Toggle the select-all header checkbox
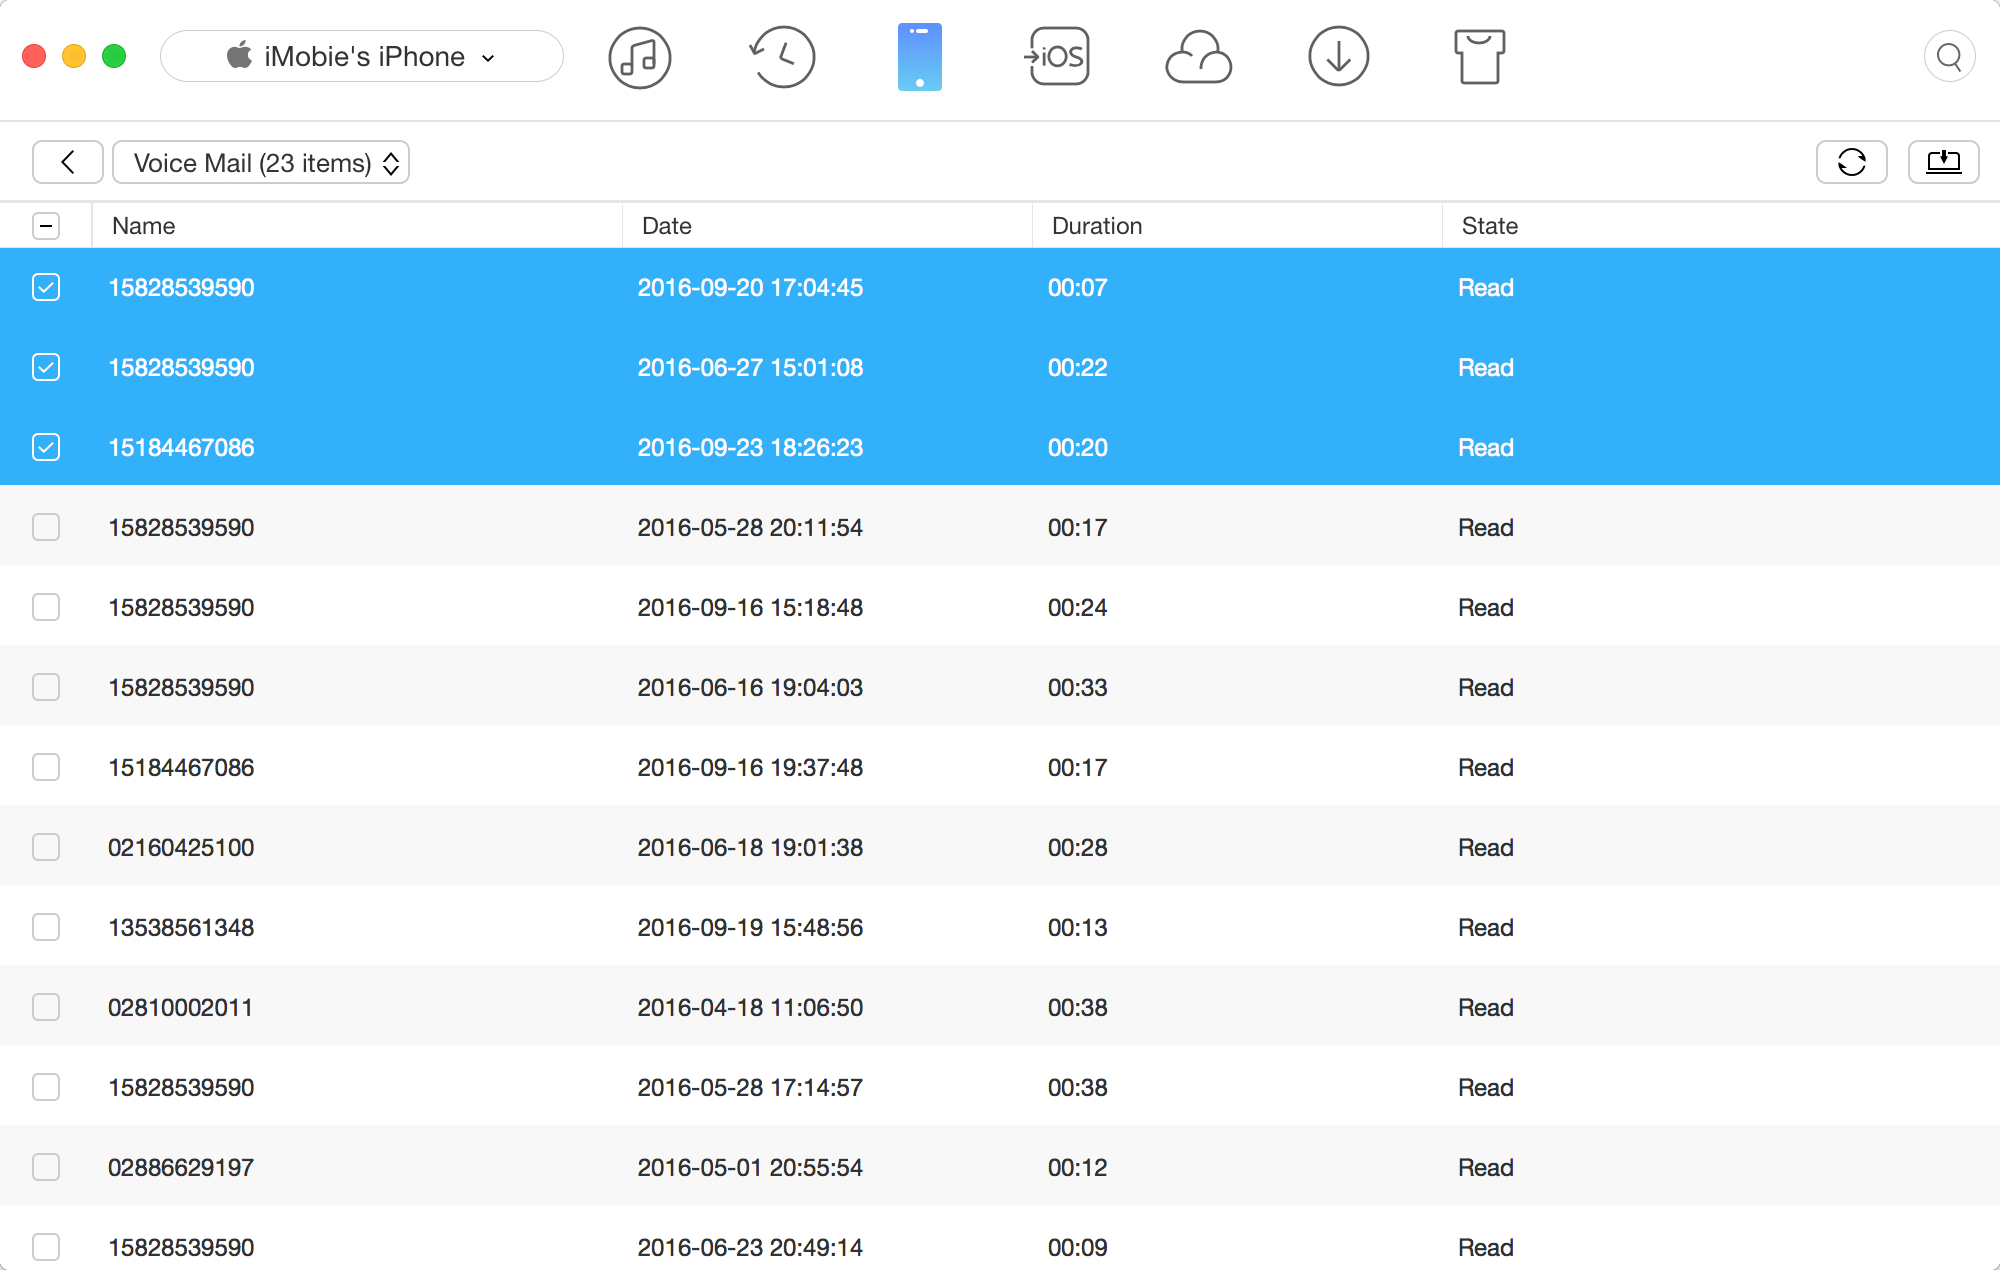Screen dimensions: 2000x1270 [x=46, y=226]
